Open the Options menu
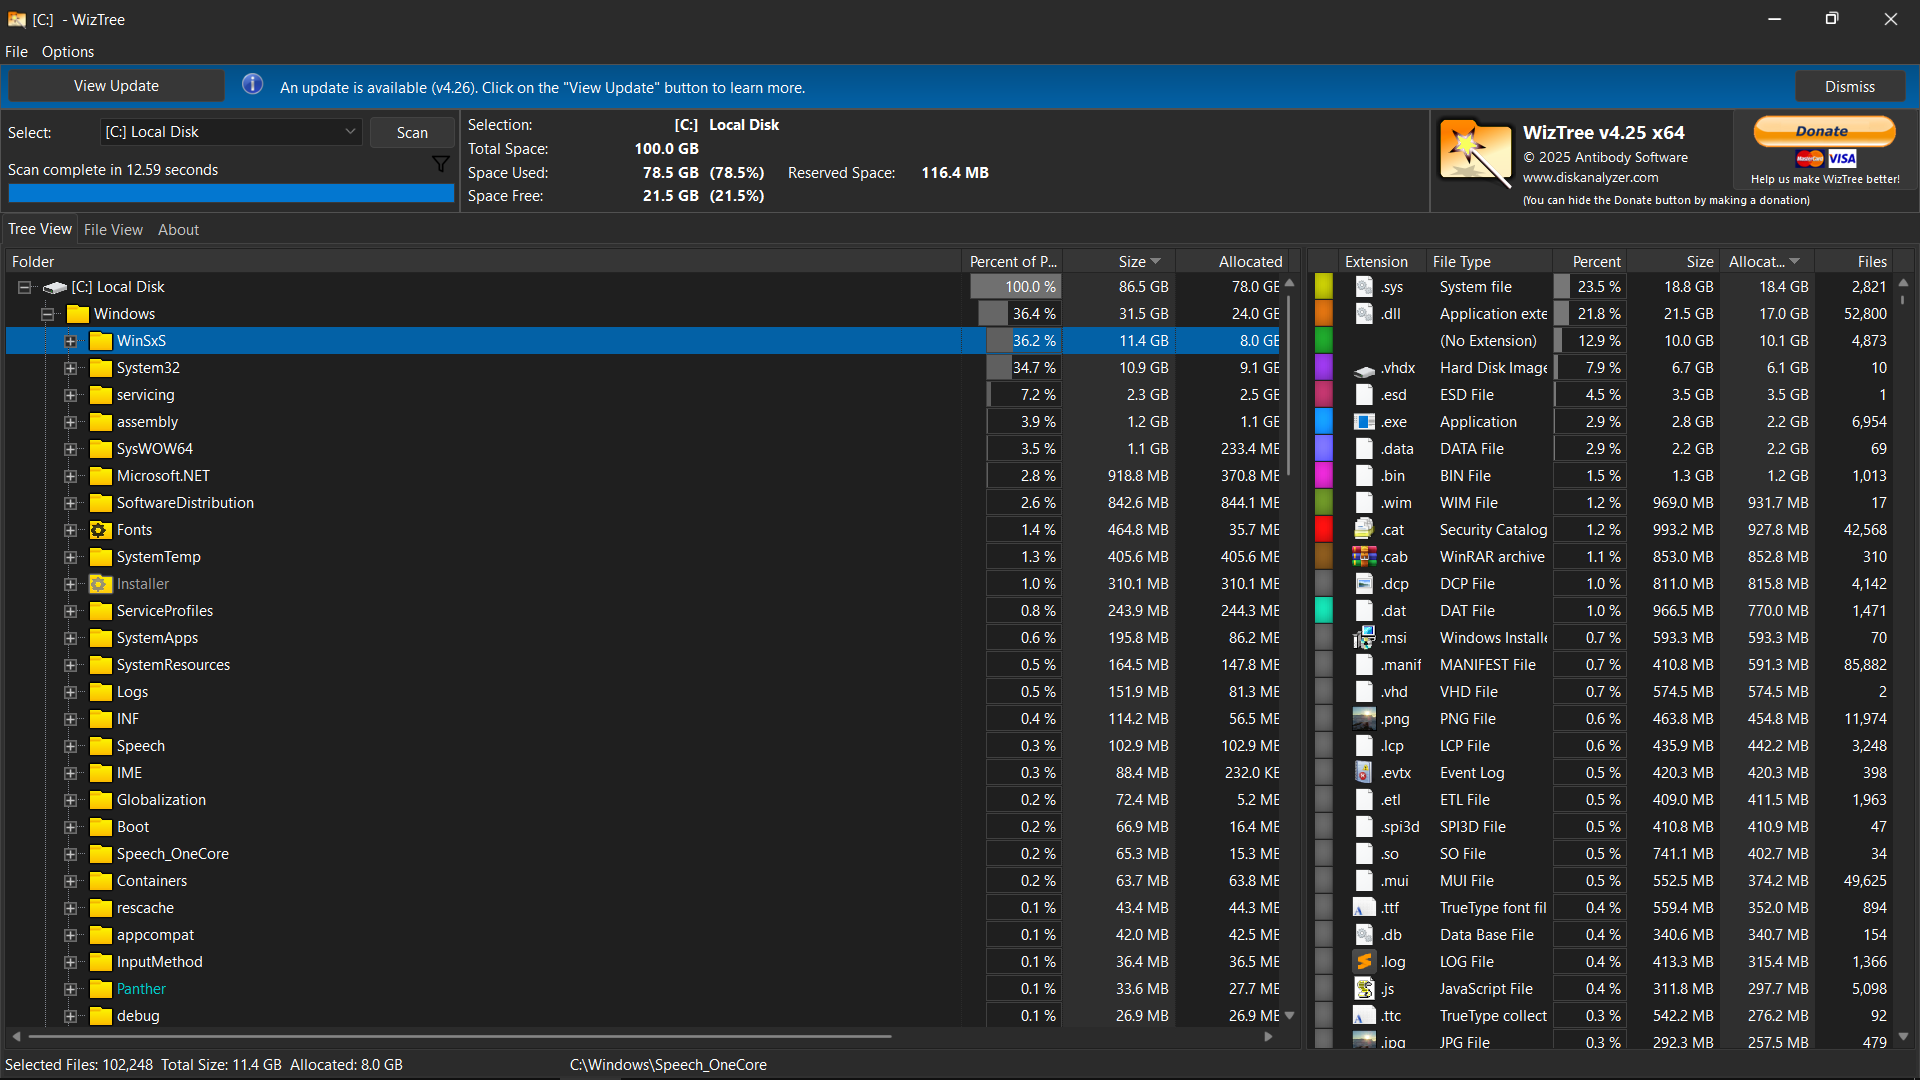 68,52
